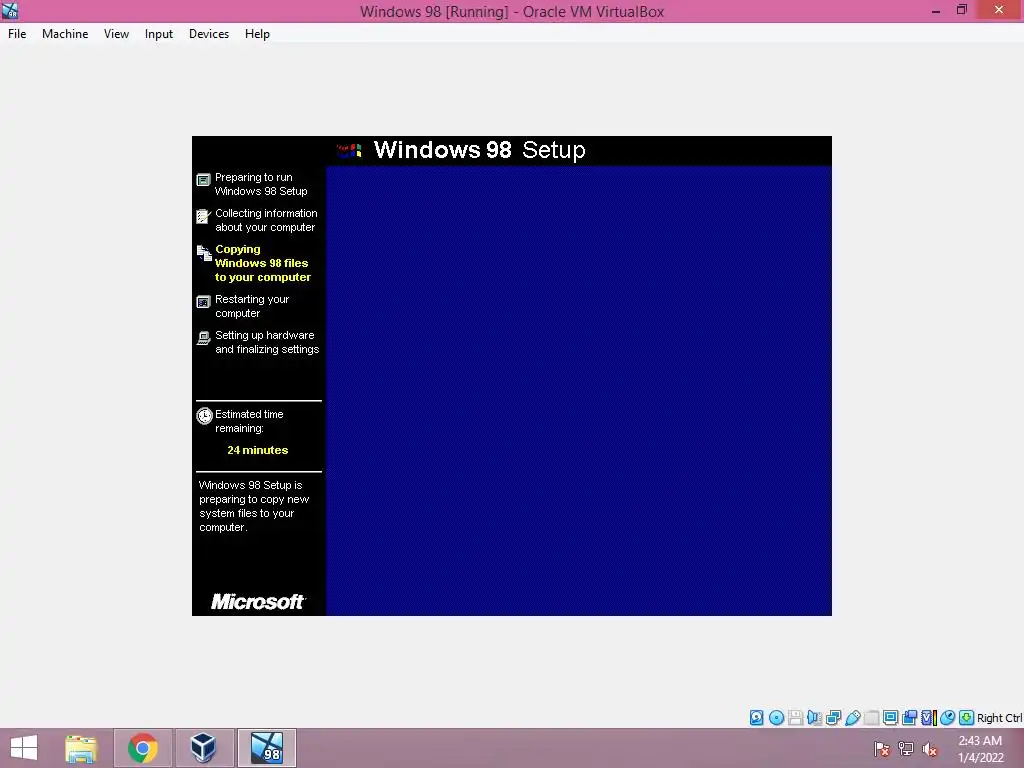Click the muted volume tray icon
This screenshot has height=768, width=1024.
point(930,748)
